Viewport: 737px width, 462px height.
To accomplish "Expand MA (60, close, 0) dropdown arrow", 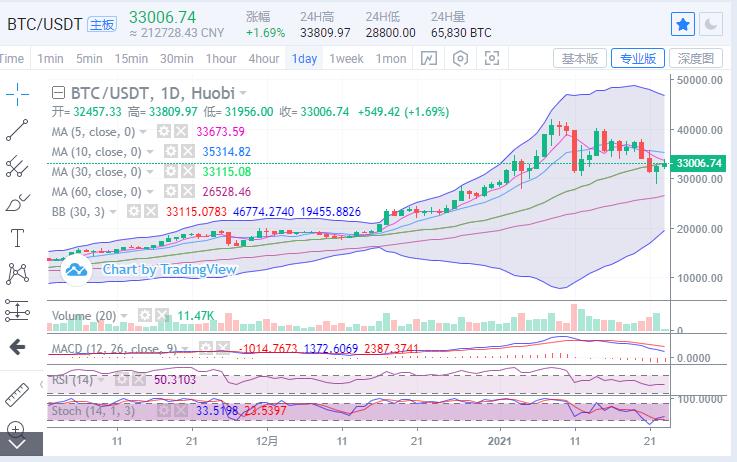I will click(x=150, y=192).
